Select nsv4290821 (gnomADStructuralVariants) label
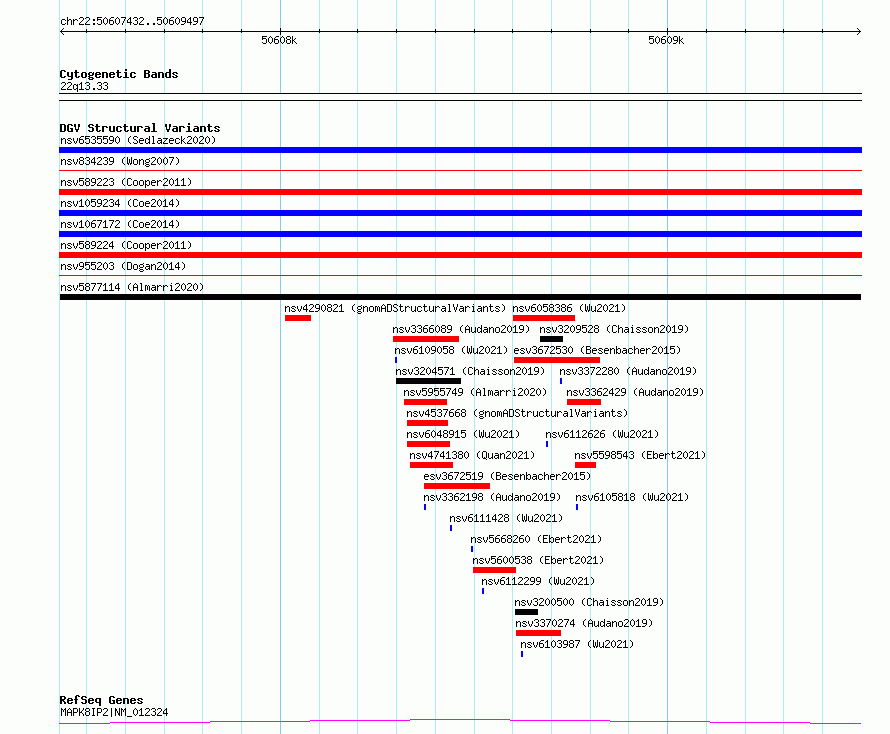The image size is (890, 734). [x=395, y=308]
